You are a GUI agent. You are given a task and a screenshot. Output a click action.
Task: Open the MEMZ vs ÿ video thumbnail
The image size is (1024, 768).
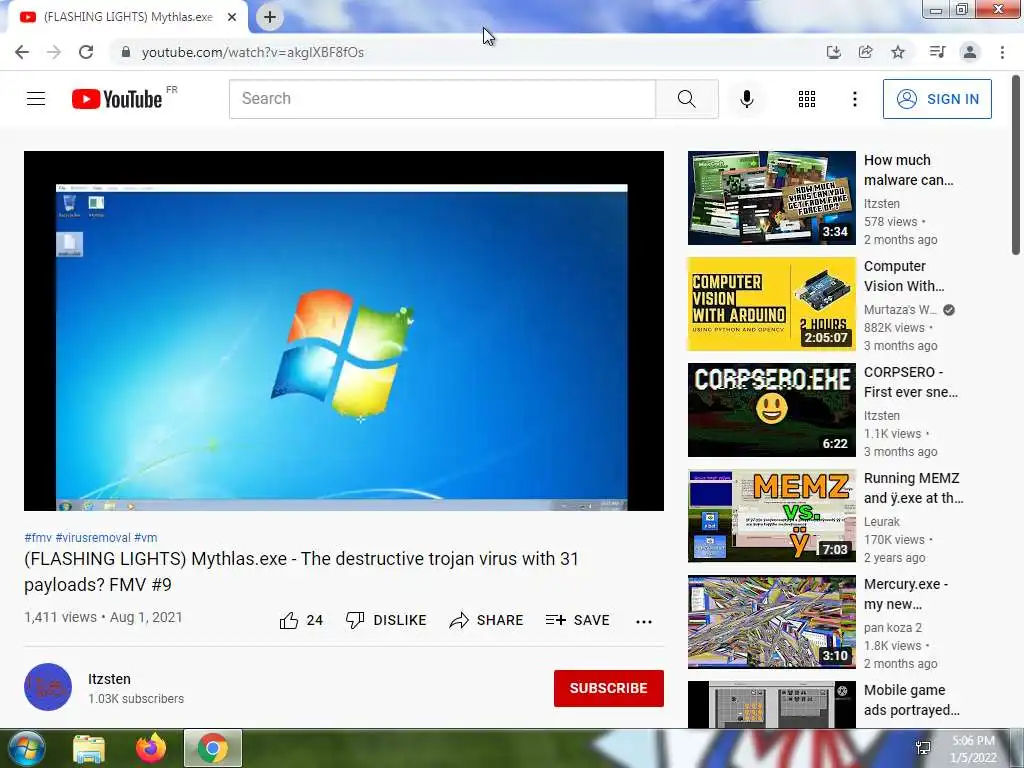point(771,515)
